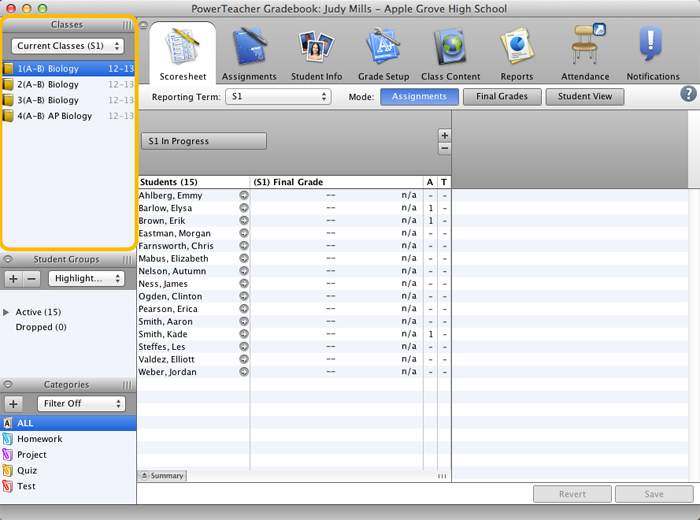
Task: Select the ALL category
Action: [x=68, y=423]
